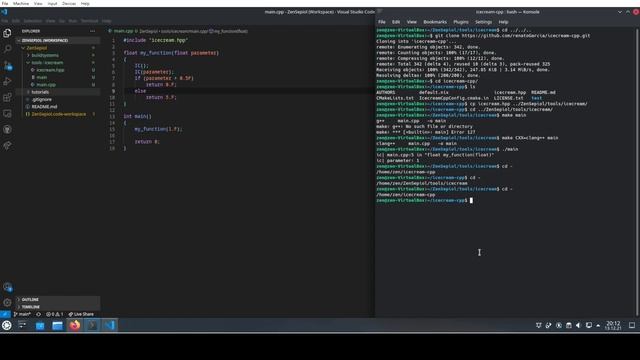The height and width of the screenshot is (360, 640).
Task: Show hidden system tray icons arrow
Action: [x=598, y=325]
